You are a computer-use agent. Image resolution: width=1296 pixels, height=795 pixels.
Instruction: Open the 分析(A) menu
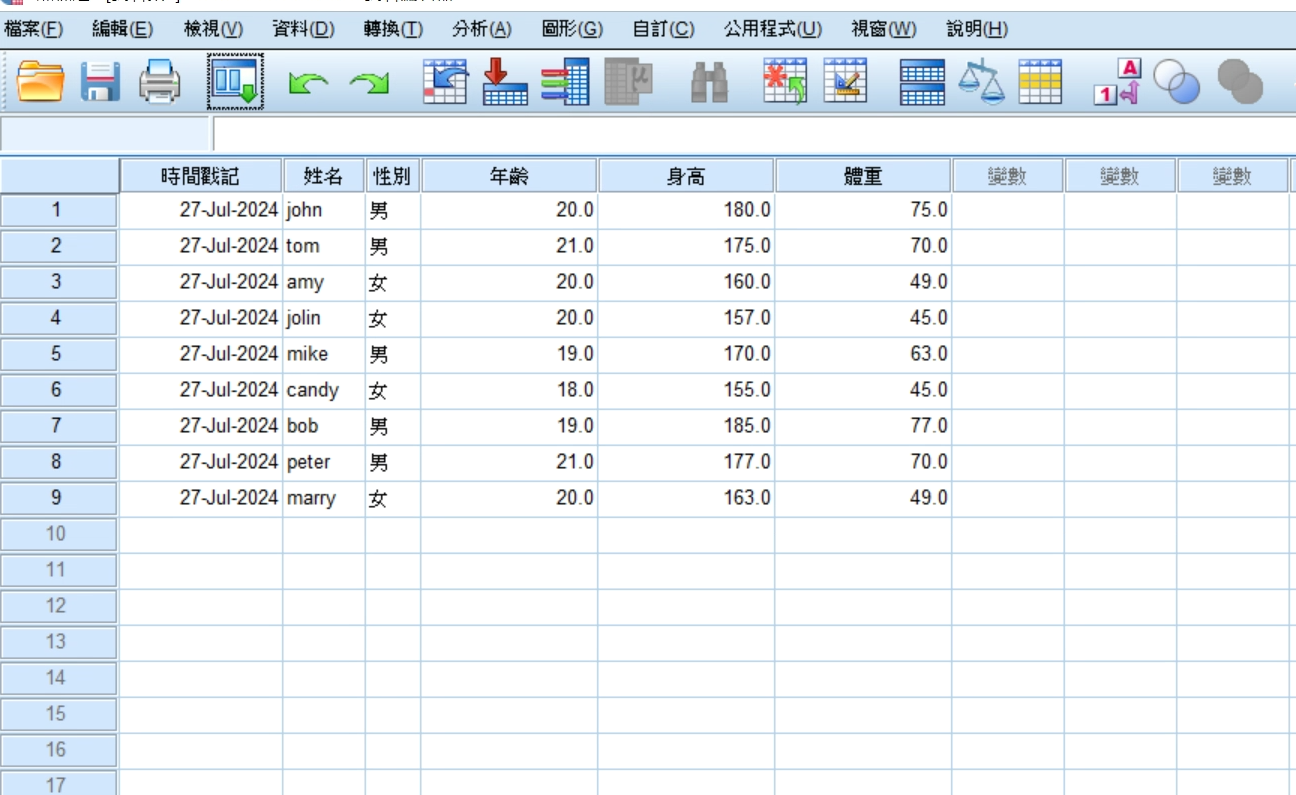[x=481, y=29]
